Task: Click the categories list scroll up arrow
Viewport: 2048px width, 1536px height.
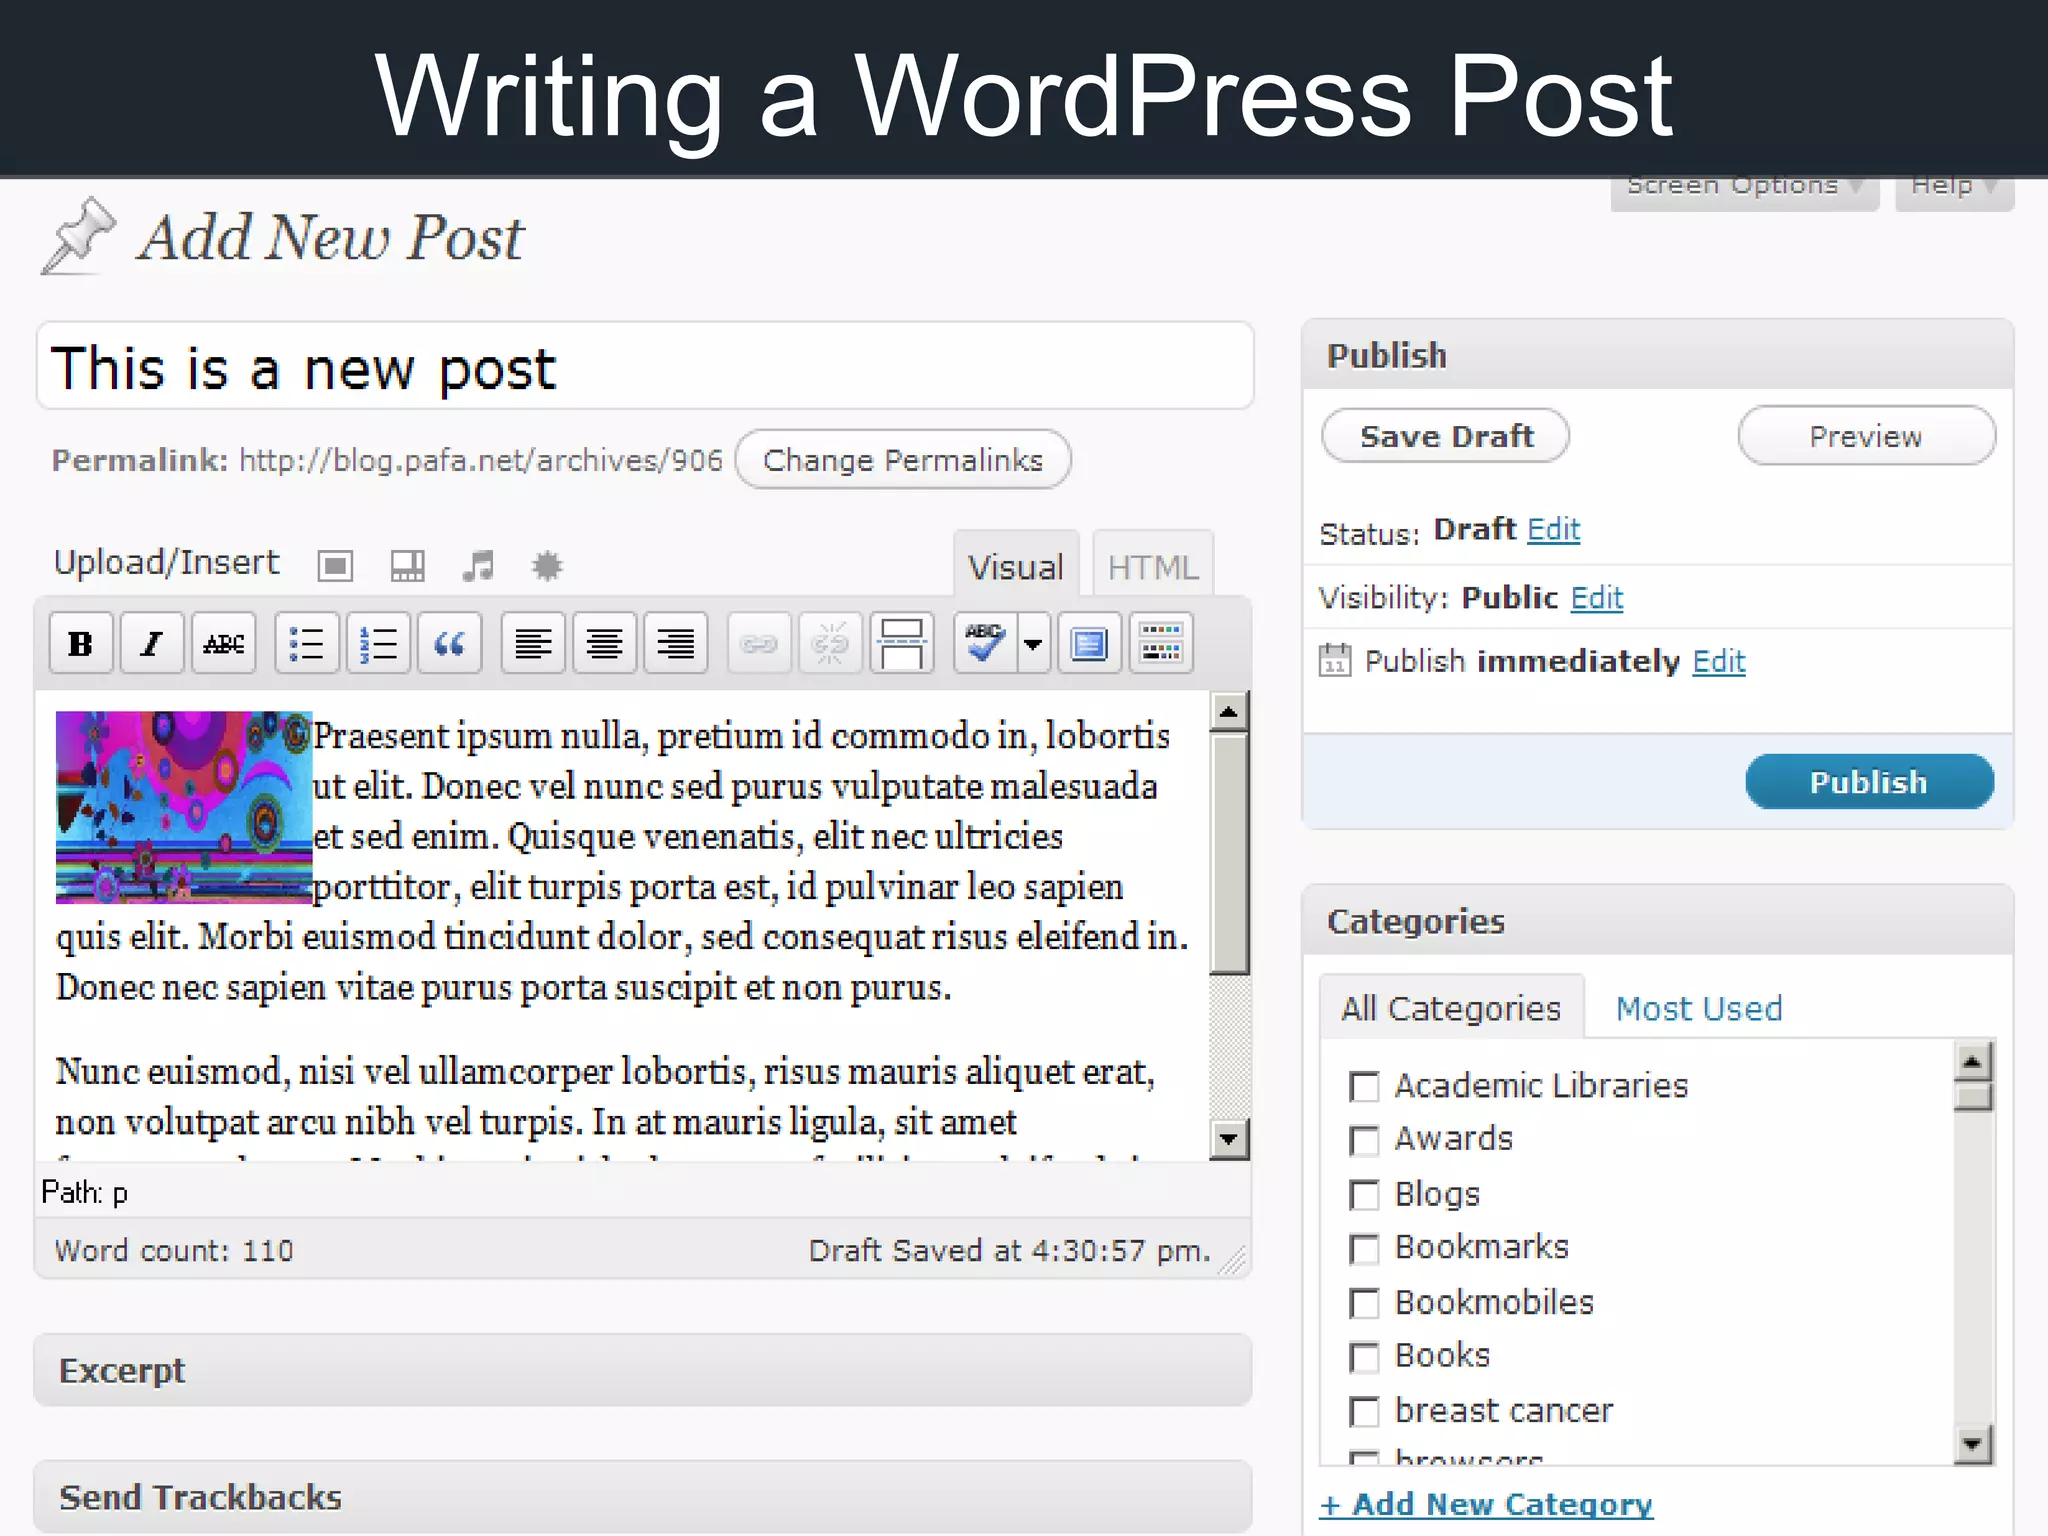Action: pyautogui.click(x=1973, y=1061)
